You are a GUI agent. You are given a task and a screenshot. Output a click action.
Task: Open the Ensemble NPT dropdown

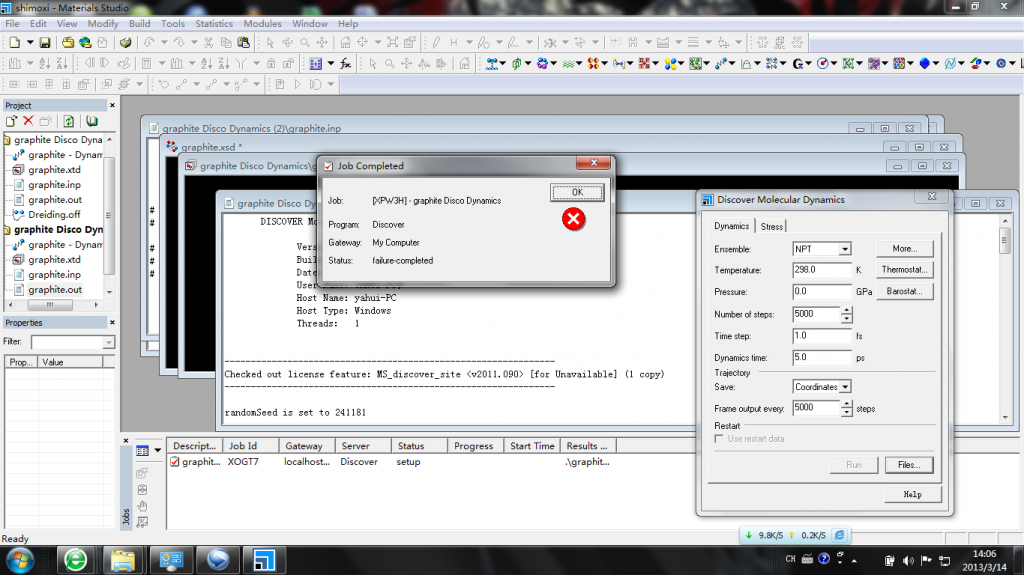(x=845, y=249)
